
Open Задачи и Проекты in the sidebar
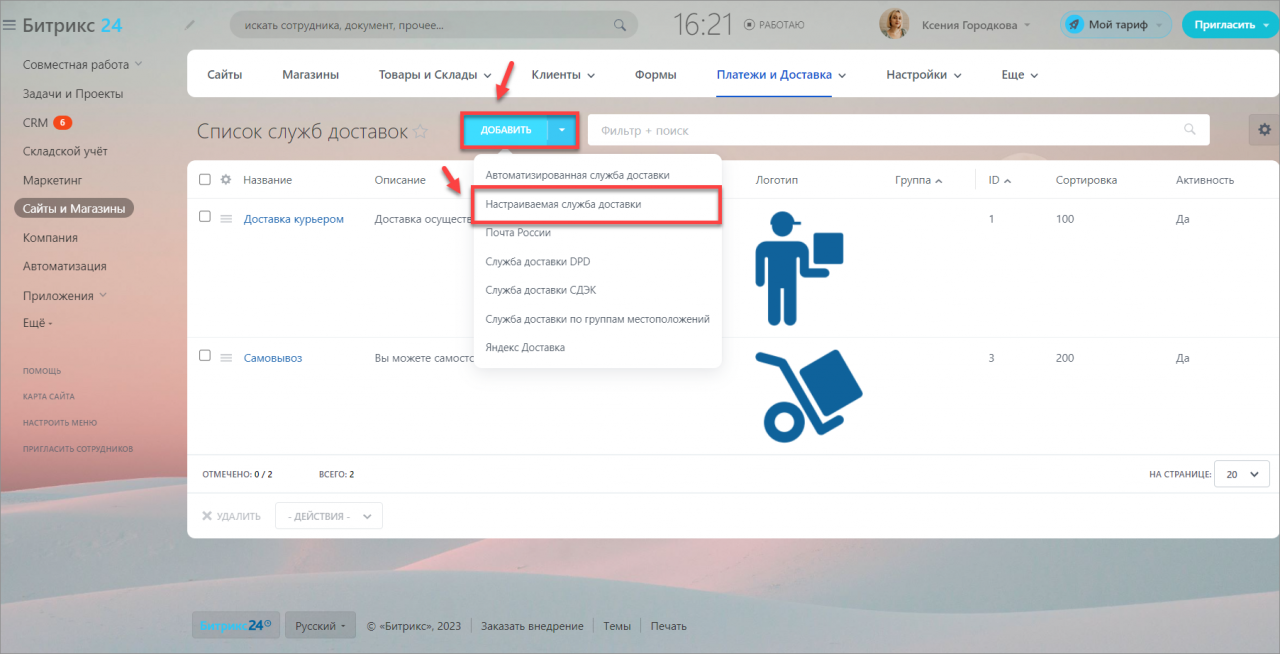(x=73, y=94)
